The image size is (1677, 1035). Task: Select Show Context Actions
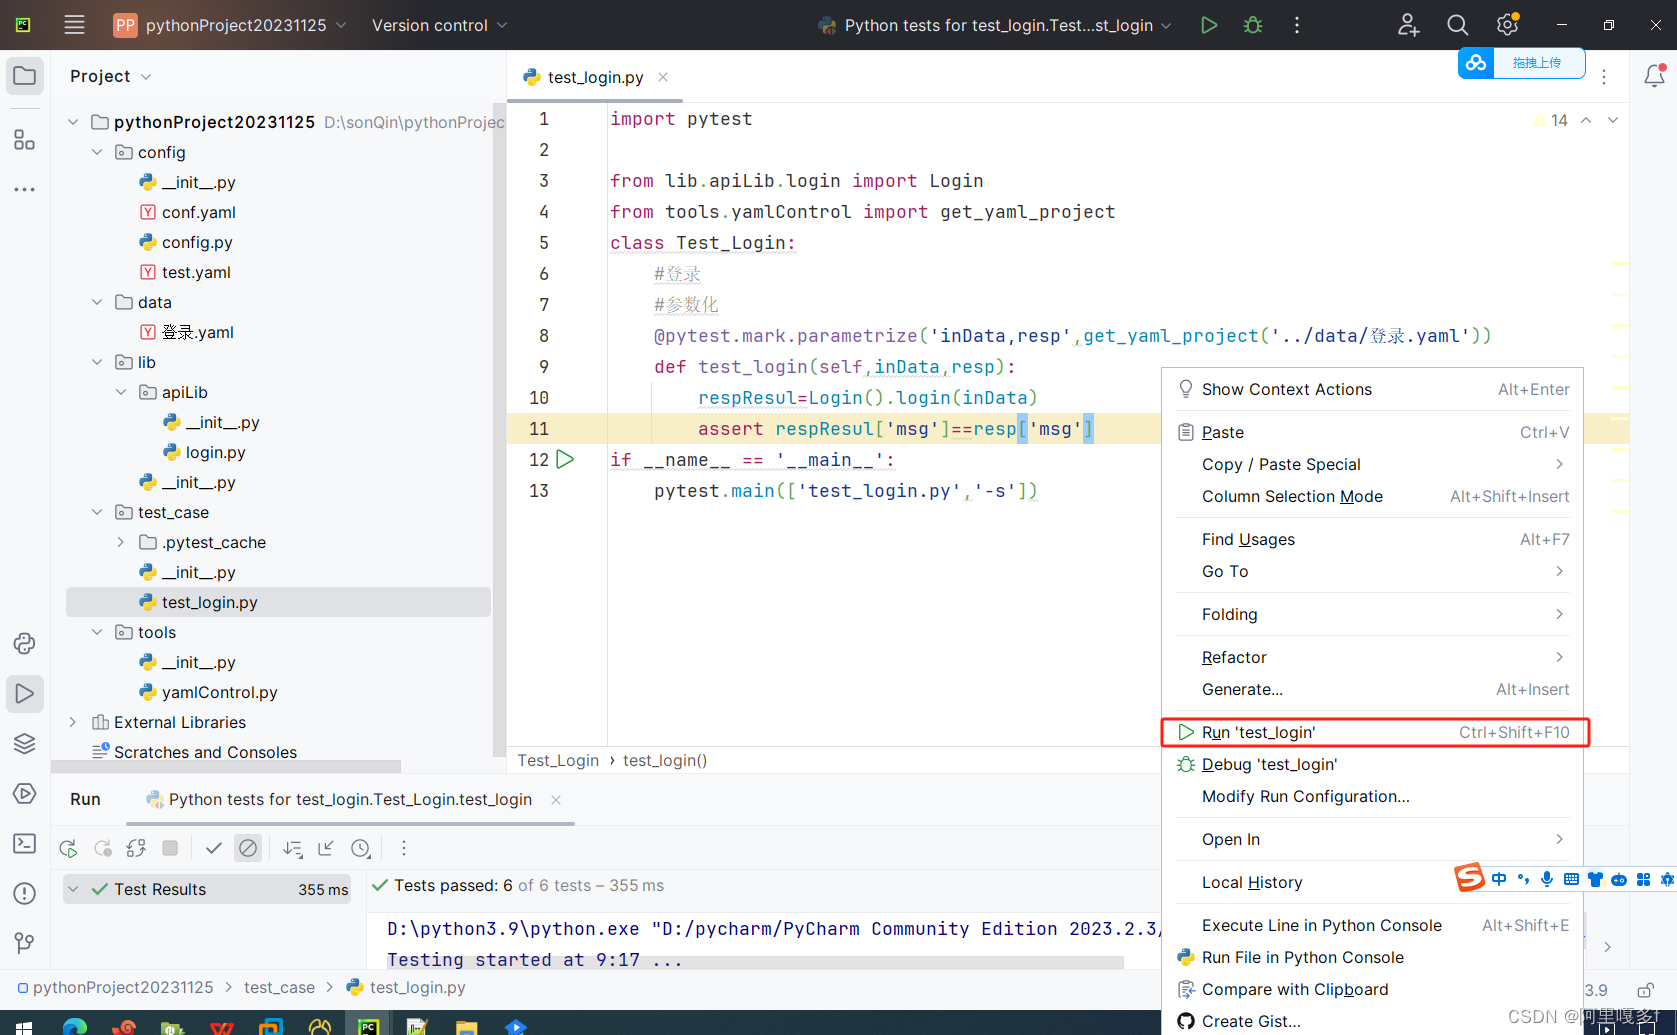tap(1372, 389)
